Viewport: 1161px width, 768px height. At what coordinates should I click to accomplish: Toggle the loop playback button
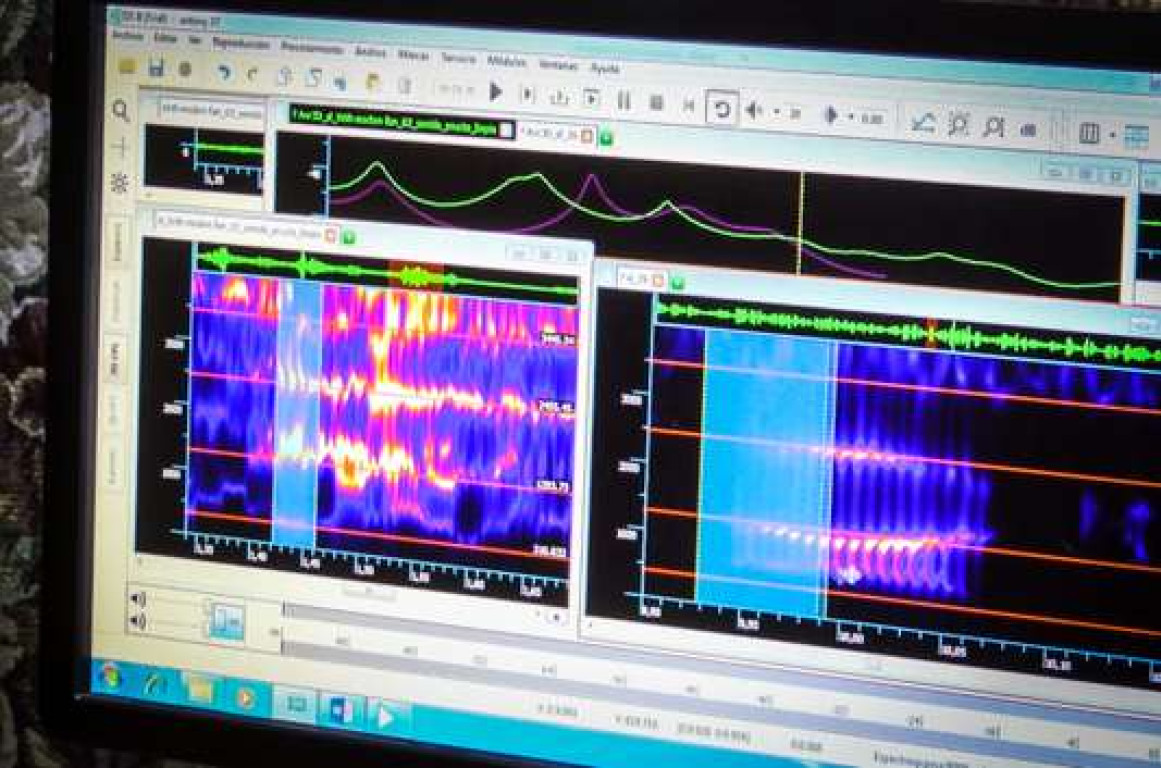click(721, 108)
